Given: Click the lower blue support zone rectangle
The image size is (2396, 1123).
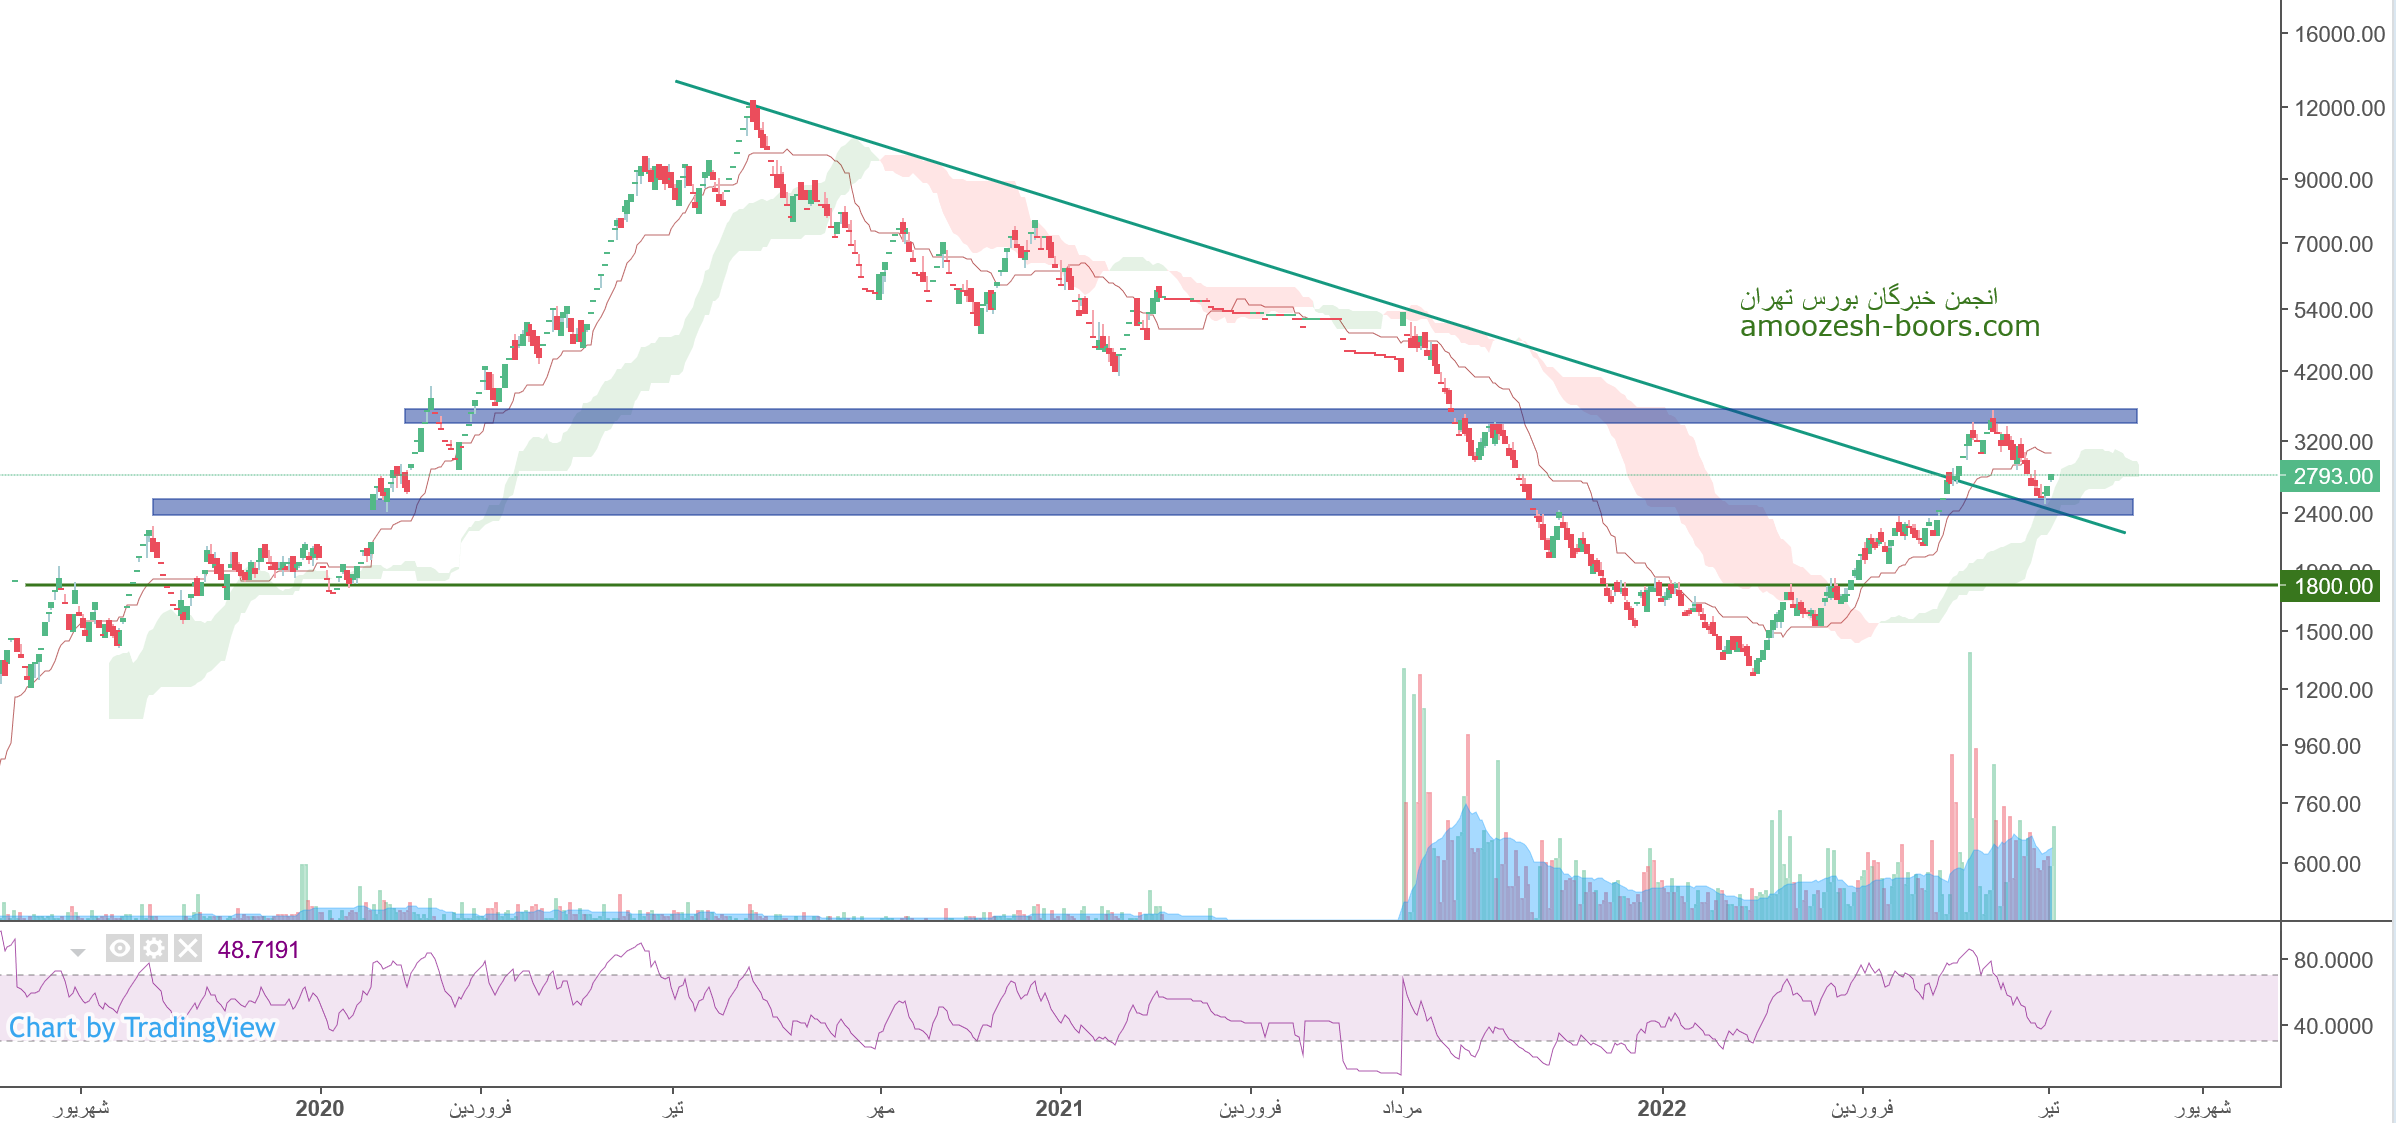Looking at the screenshot, I should [x=900, y=507].
